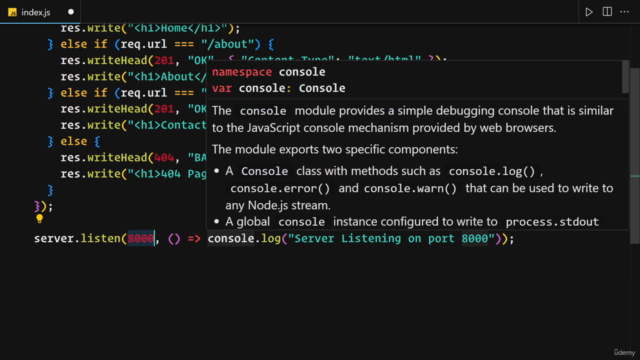Click the lone else keyword line
640x360 pixels.
[x=74, y=141]
